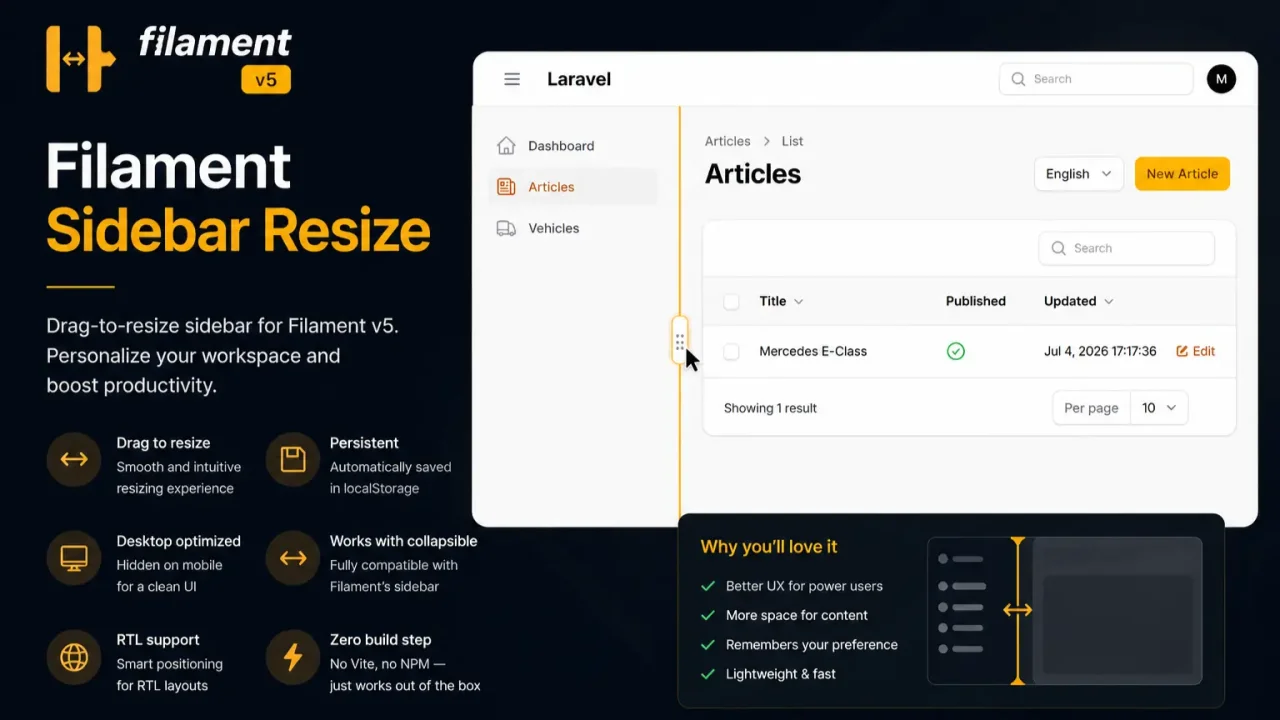Image resolution: width=1280 pixels, height=720 pixels.
Task: Click the sidebar resize handle grip
Action: 680,342
